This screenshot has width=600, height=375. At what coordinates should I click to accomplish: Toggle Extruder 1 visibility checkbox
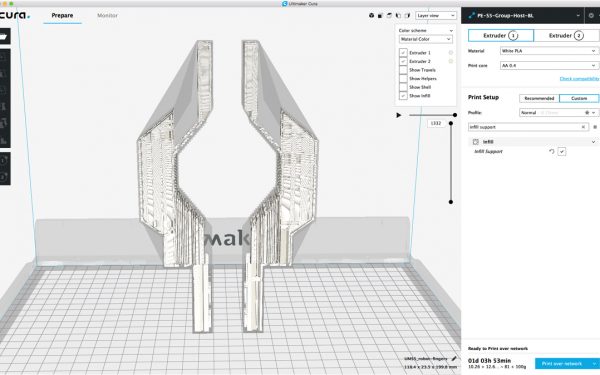click(403, 52)
